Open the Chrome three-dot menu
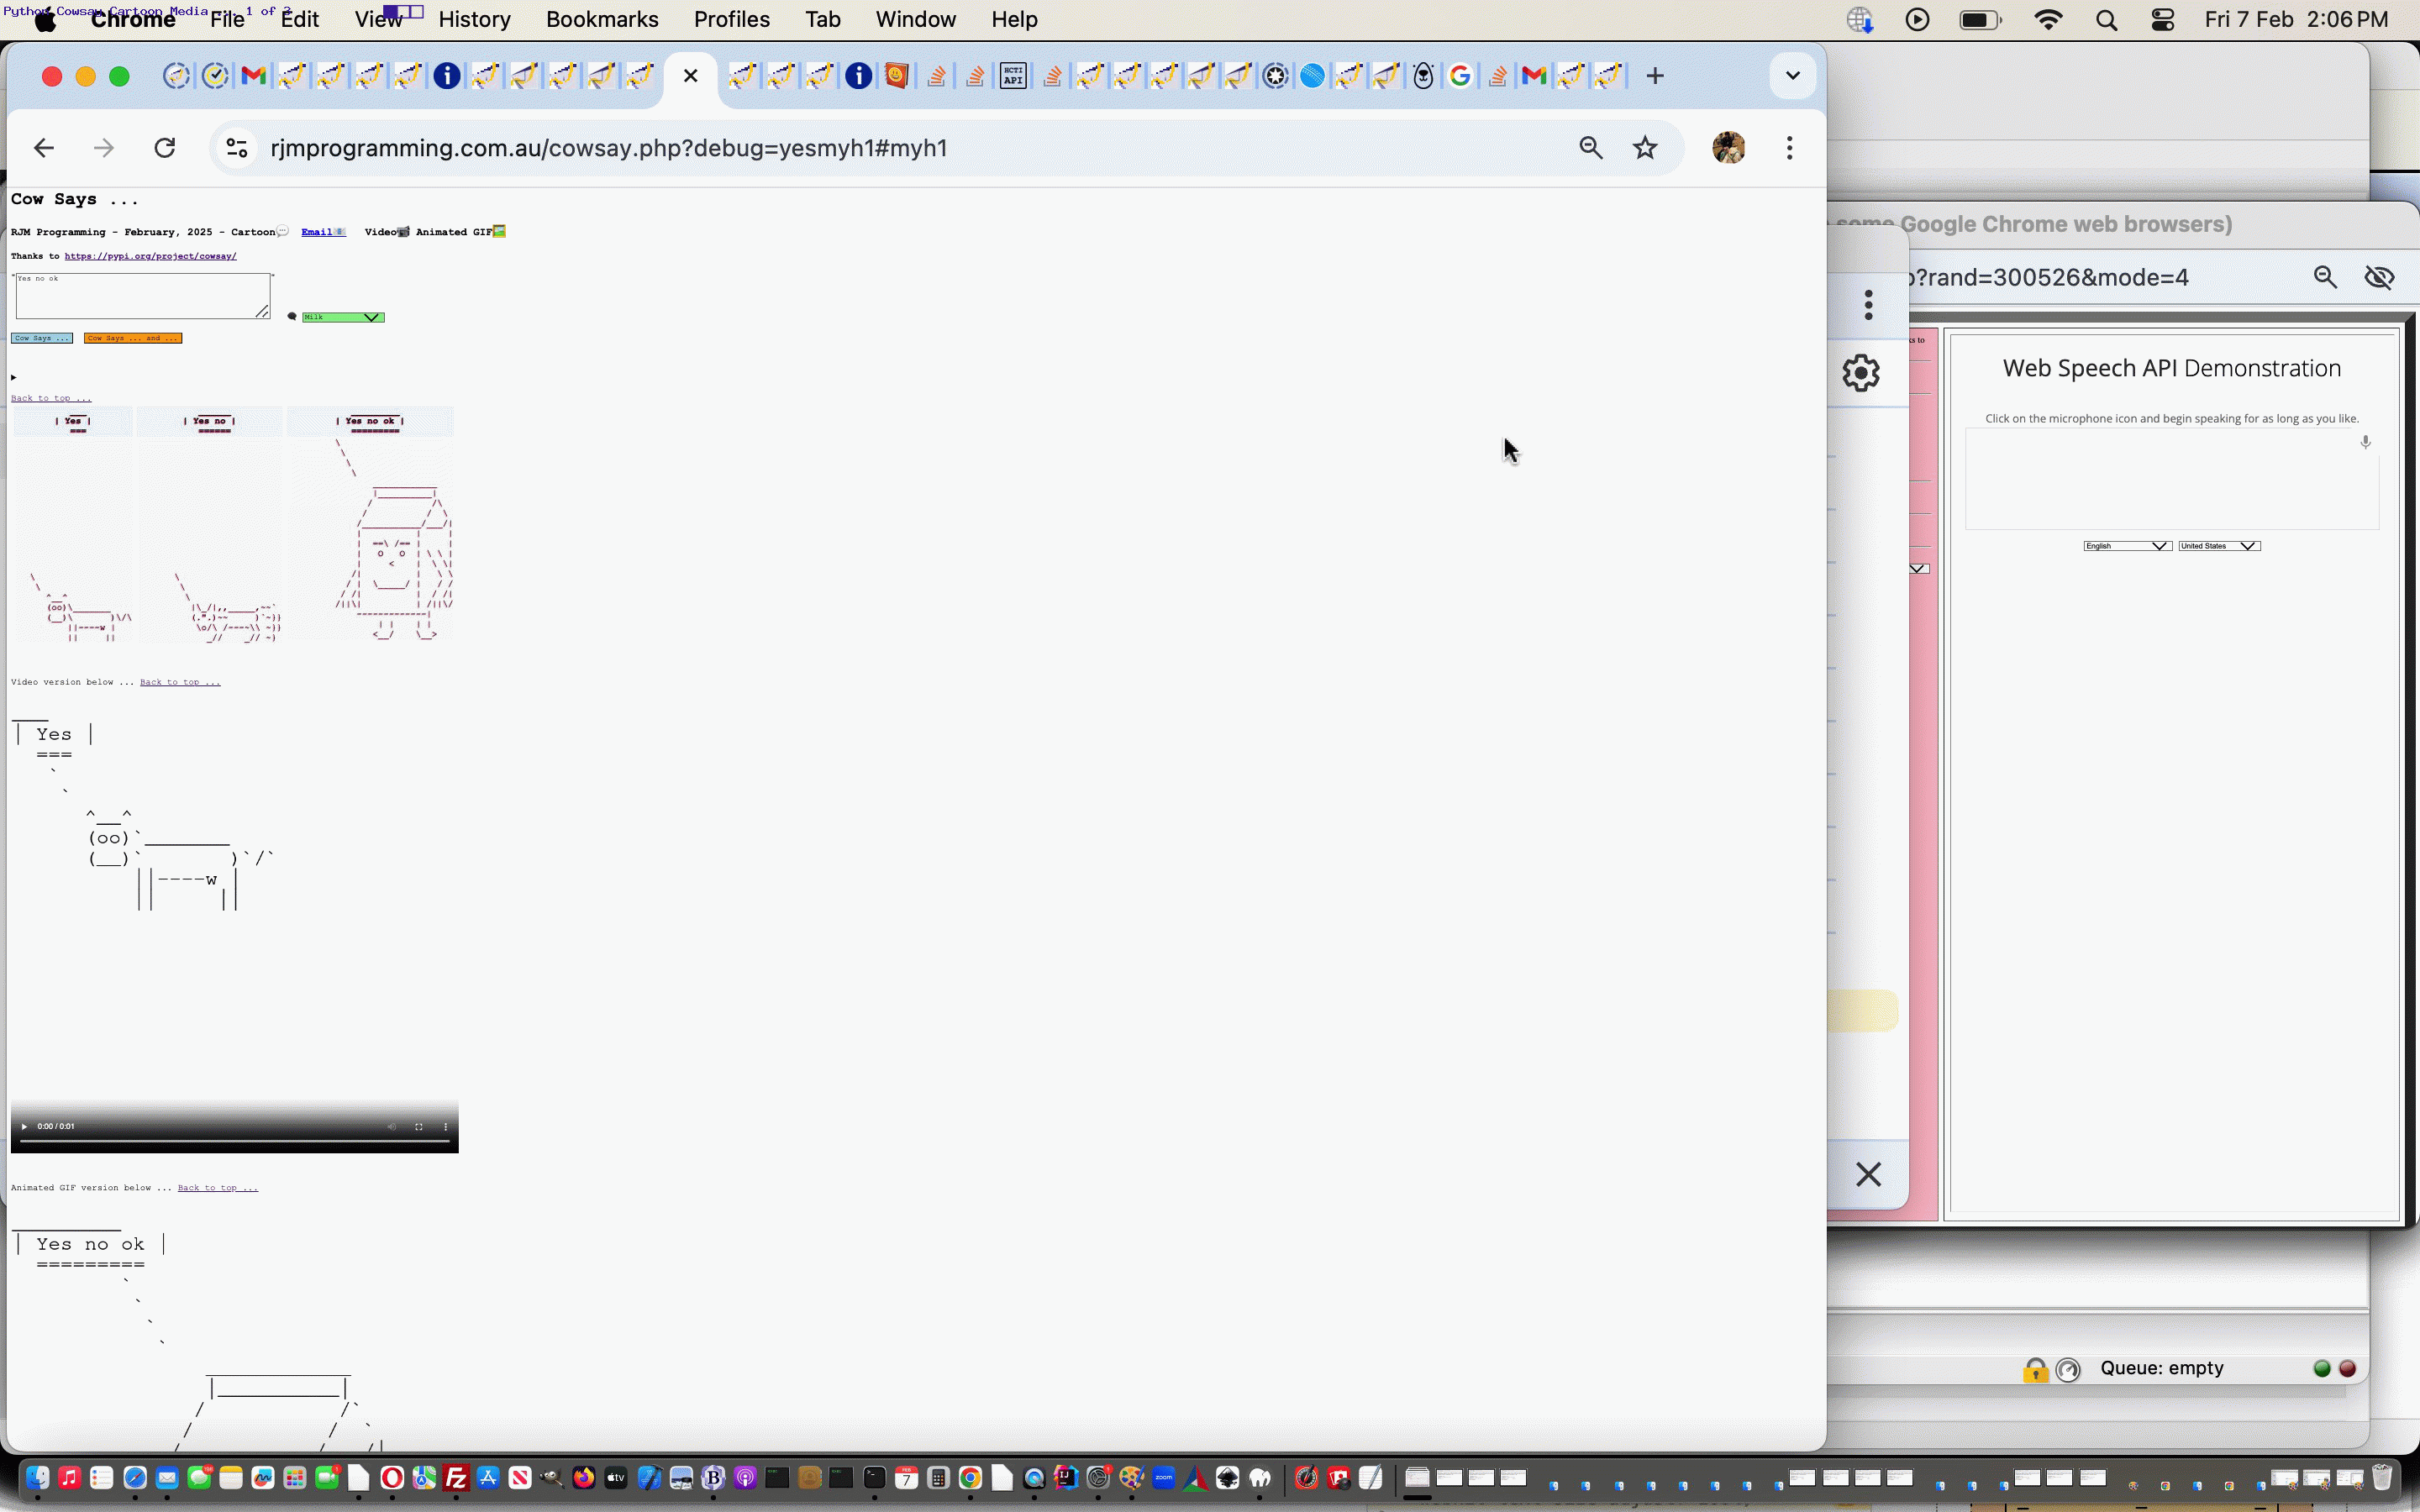The width and height of the screenshot is (2420, 1512). point(1789,148)
